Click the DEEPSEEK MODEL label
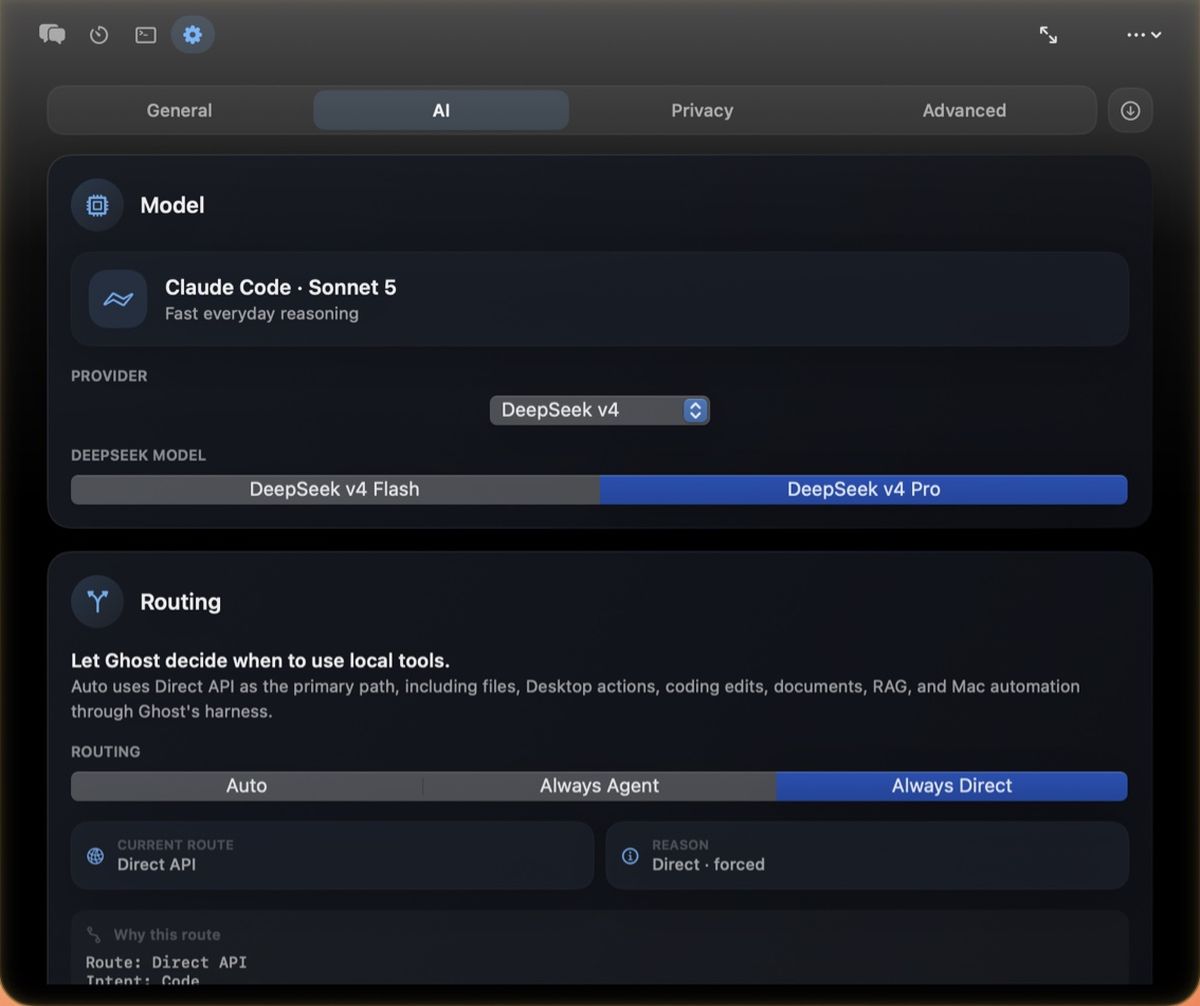The image size is (1200, 1006). coord(138,455)
